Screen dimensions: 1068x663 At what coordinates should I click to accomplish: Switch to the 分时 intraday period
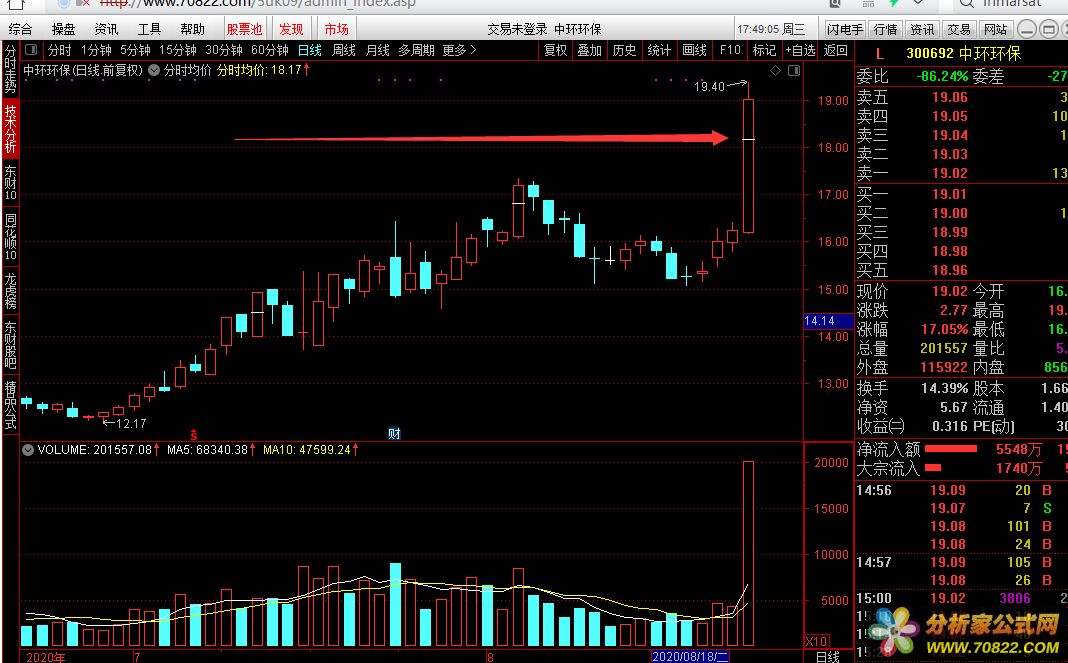pyautogui.click(x=59, y=50)
